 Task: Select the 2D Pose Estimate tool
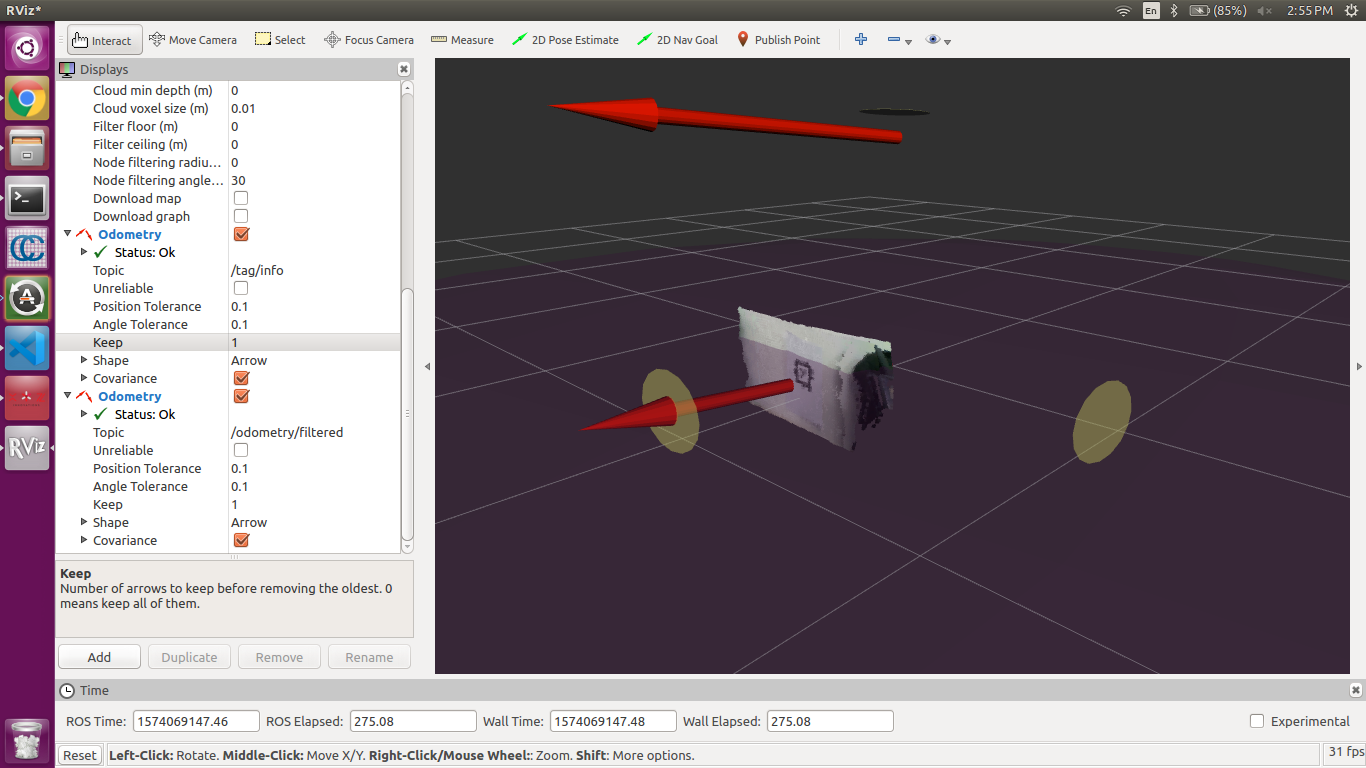[x=565, y=40]
